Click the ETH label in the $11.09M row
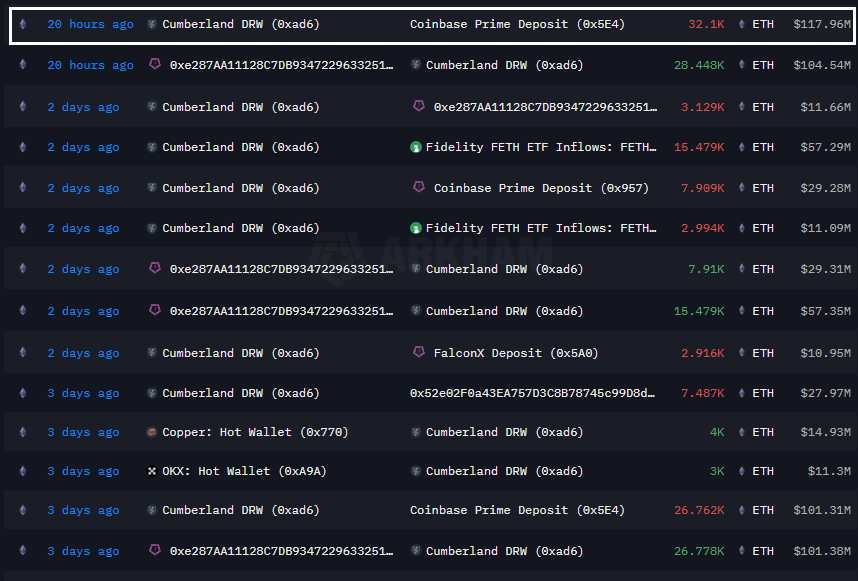858x581 pixels. (x=763, y=228)
